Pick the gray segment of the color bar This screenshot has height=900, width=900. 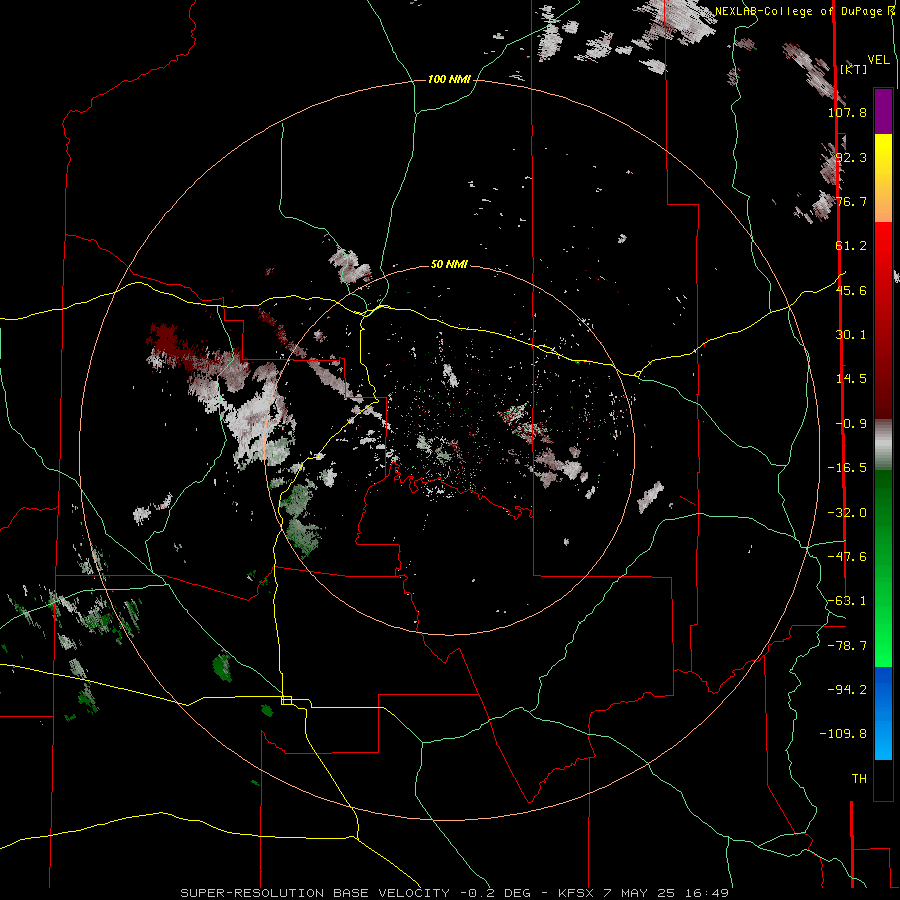point(883,445)
